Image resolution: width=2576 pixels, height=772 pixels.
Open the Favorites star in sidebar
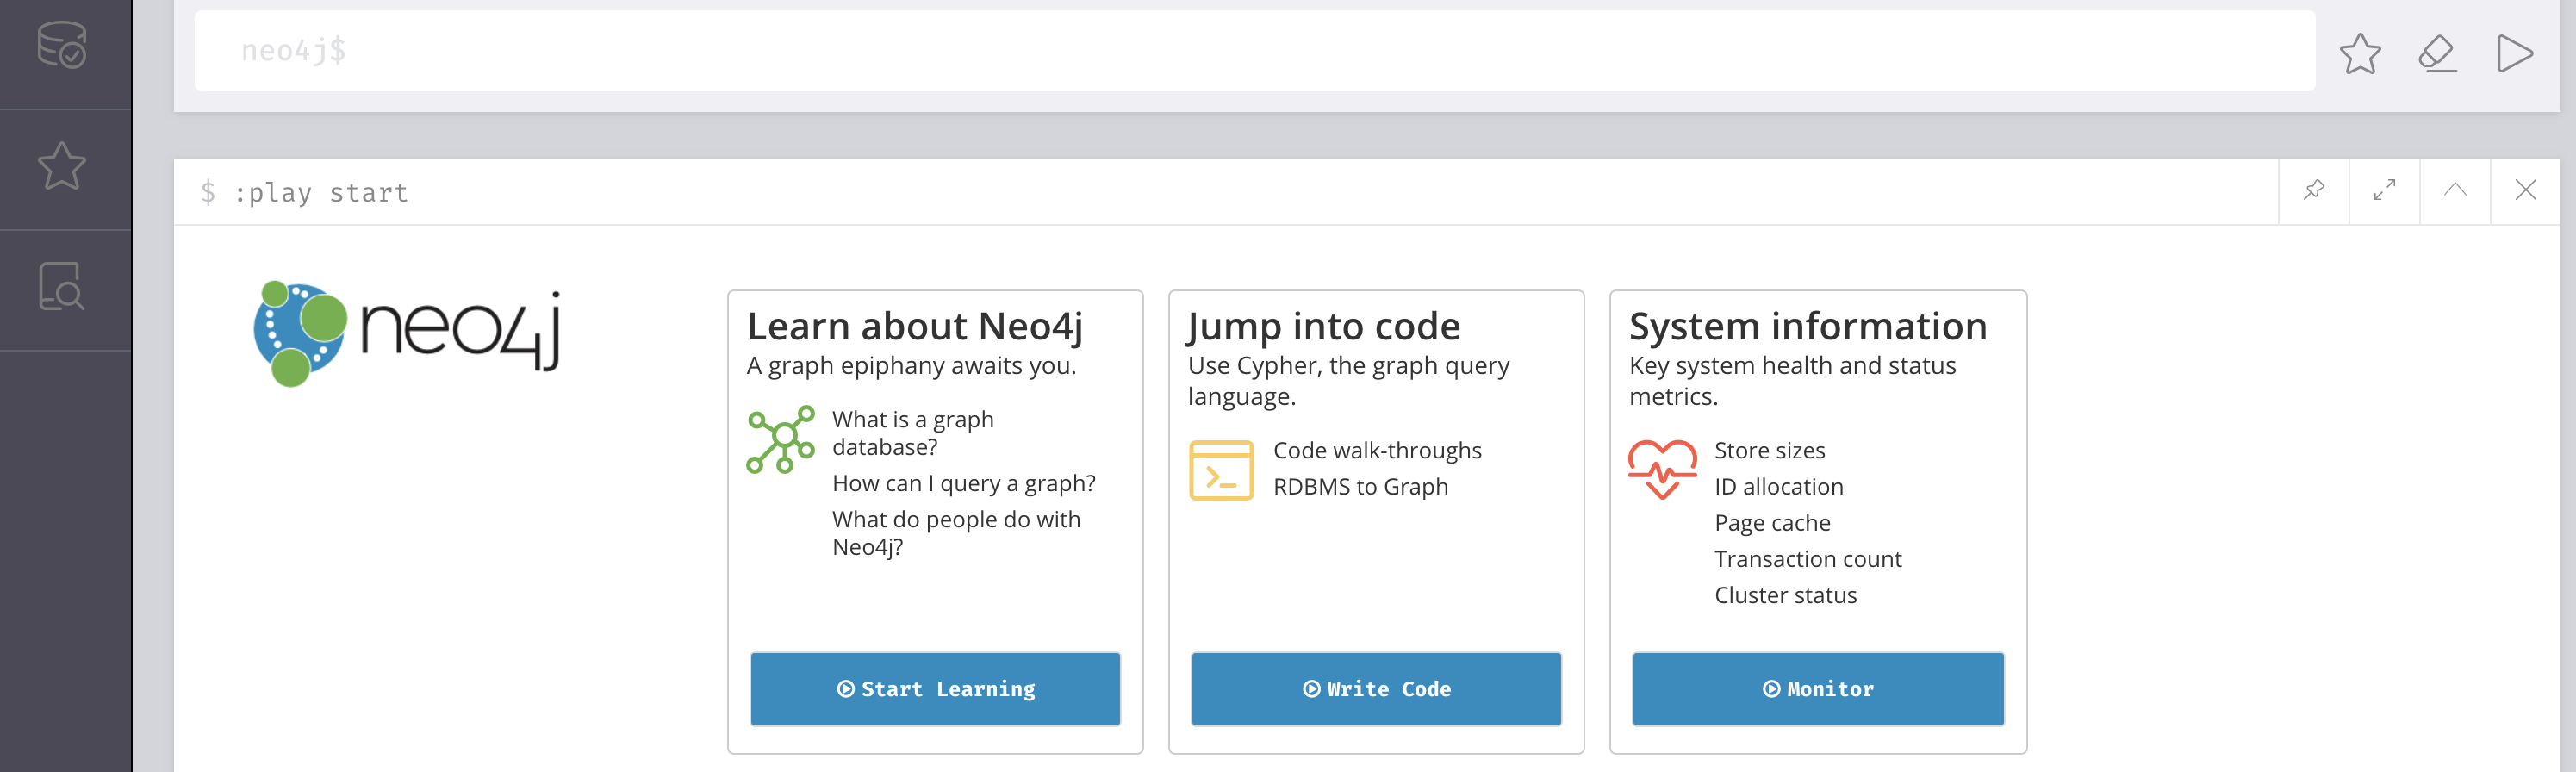coord(62,166)
